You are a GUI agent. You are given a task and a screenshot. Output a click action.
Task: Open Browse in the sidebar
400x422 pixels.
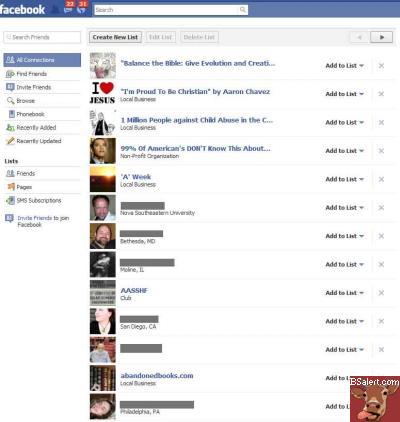tap(42, 101)
